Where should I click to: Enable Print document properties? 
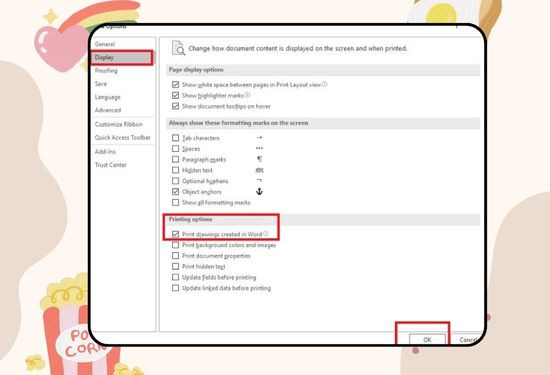[x=175, y=256]
